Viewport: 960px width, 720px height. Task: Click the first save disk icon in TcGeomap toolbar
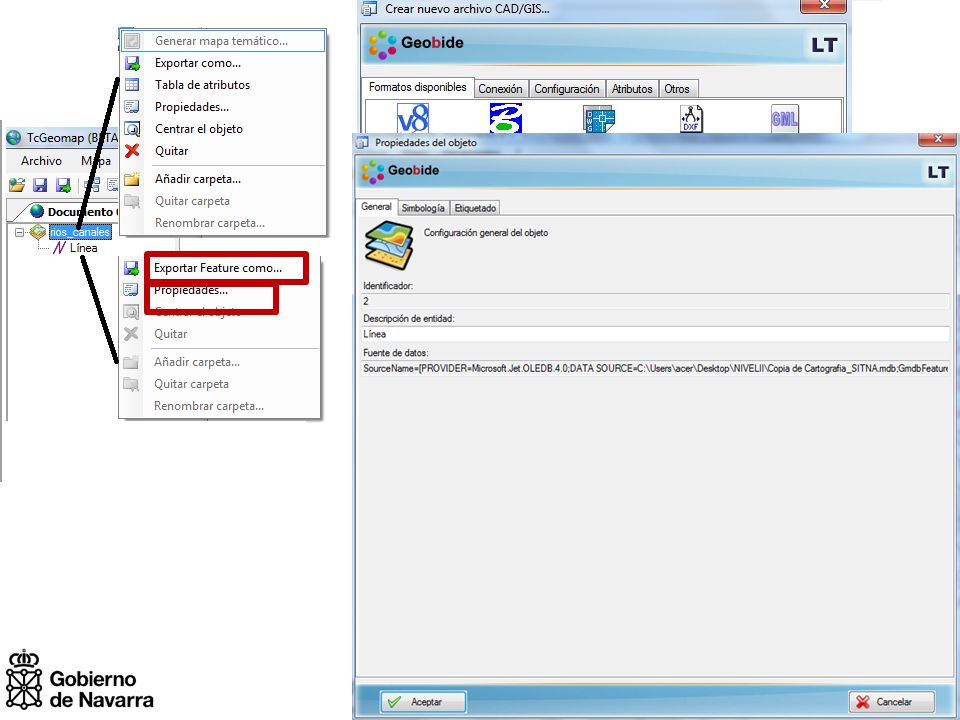click(x=40, y=185)
